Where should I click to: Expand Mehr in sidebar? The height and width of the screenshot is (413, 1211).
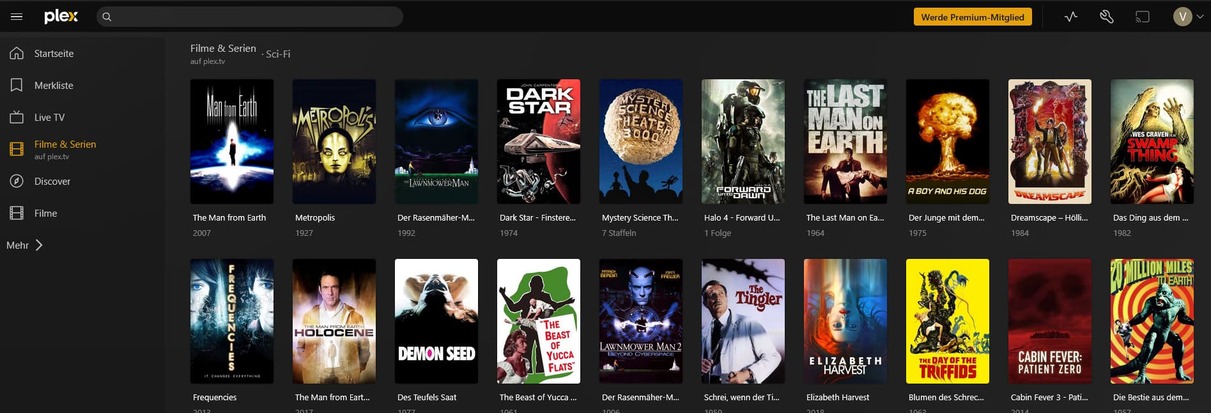click(24, 245)
